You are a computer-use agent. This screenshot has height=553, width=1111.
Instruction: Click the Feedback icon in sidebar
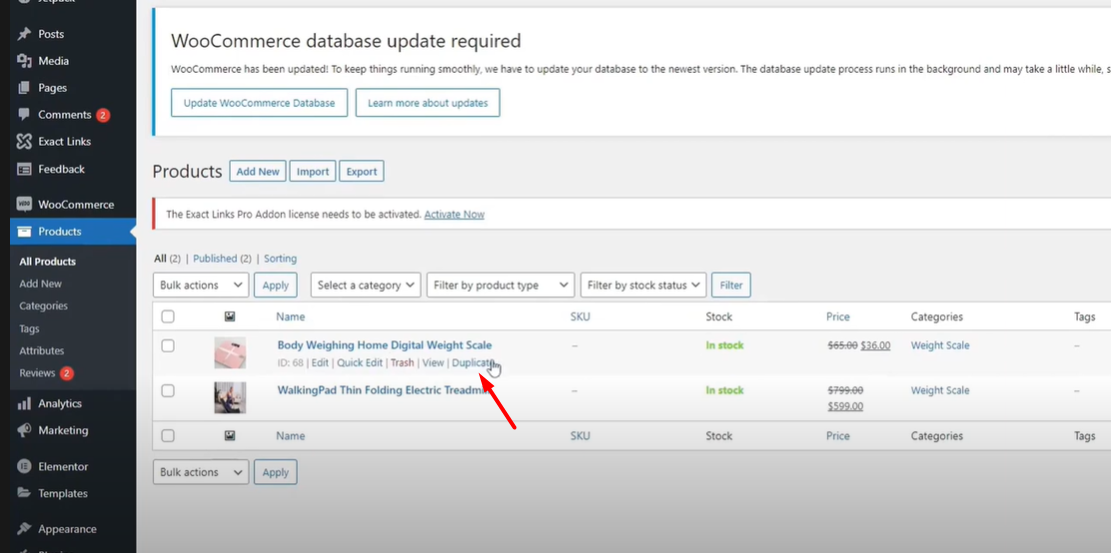point(24,169)
